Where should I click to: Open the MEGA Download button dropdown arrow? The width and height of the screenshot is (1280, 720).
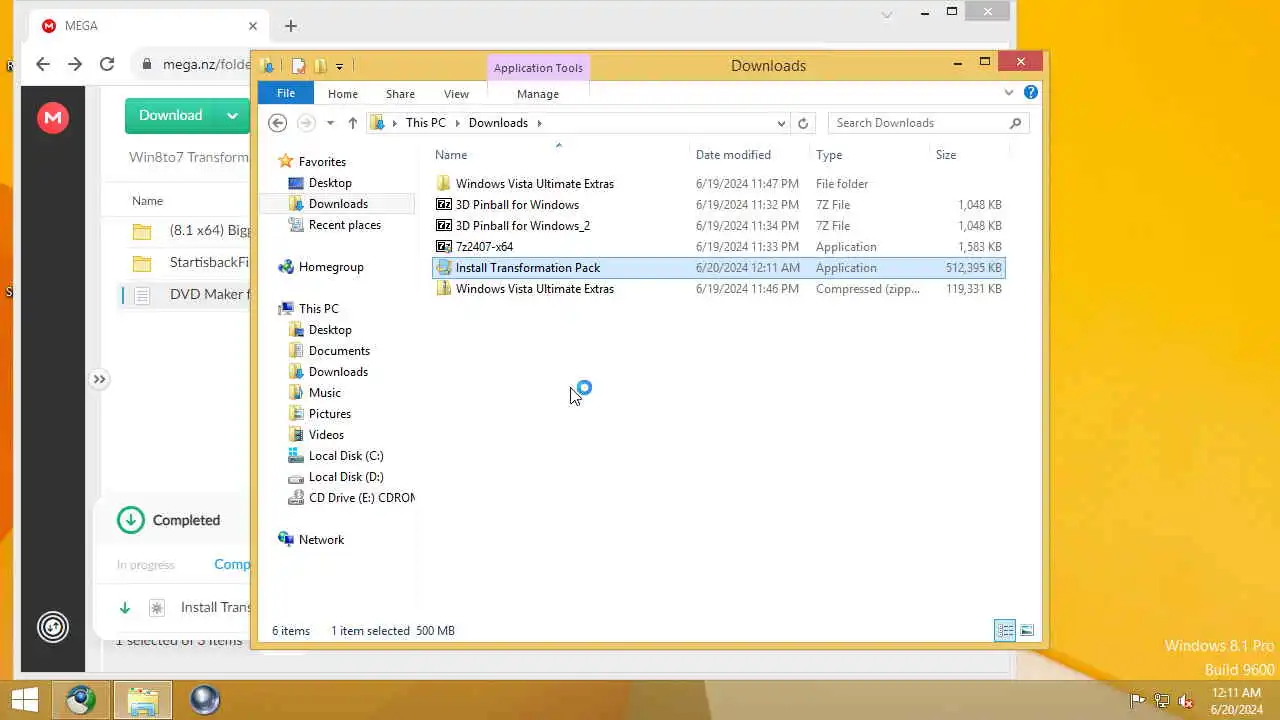pos(233,115)
